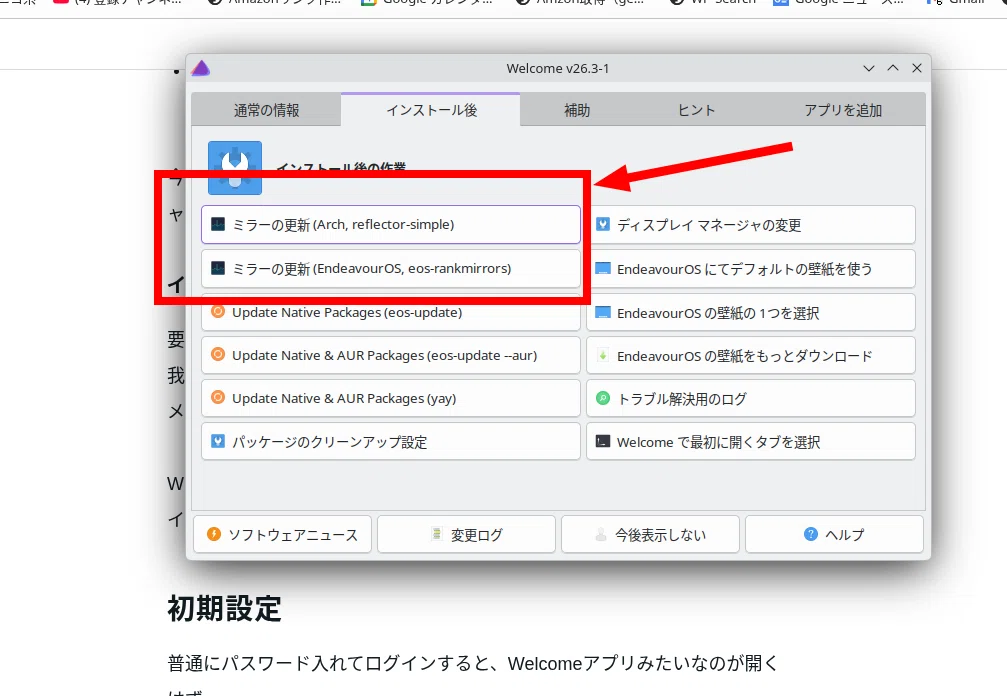This screenshot has width=1007, height=696.
Task: Click EndeavourOS にてデフォルトの壁紙を使う
Action: (751, 268)
